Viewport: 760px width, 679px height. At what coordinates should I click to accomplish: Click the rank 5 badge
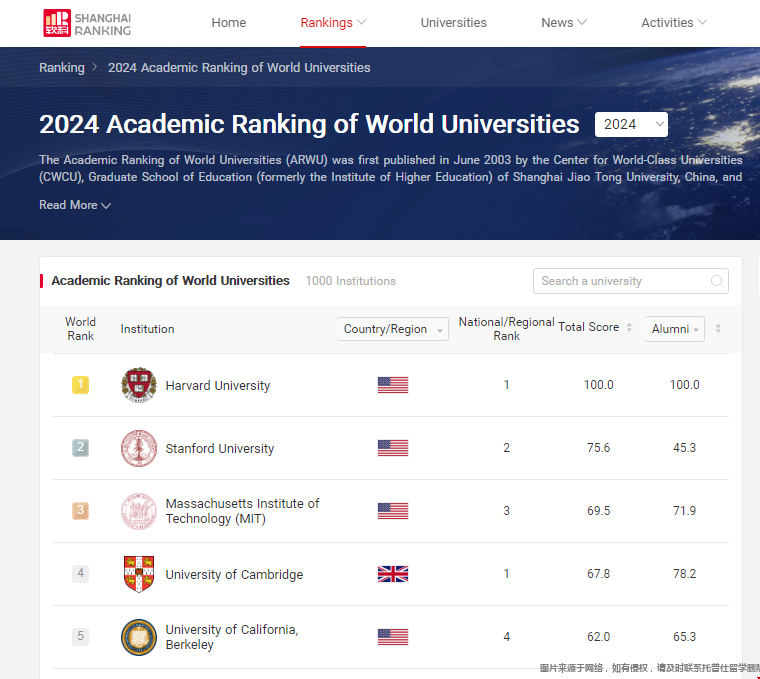click(80, 636)
